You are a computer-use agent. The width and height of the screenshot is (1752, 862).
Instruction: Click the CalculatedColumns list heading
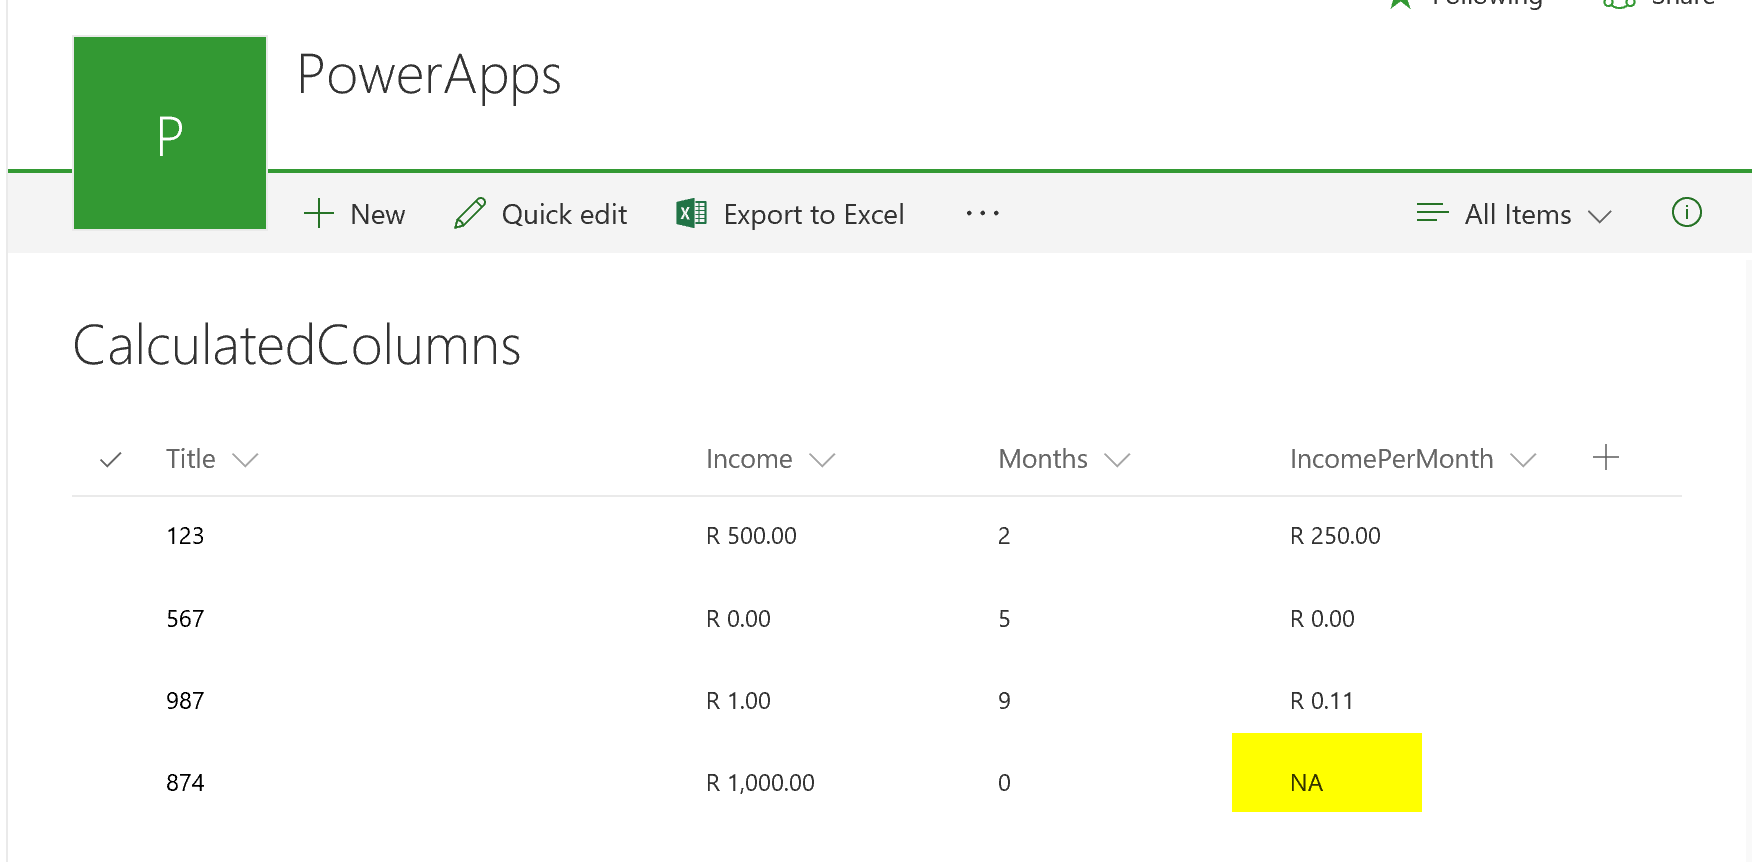297,346
